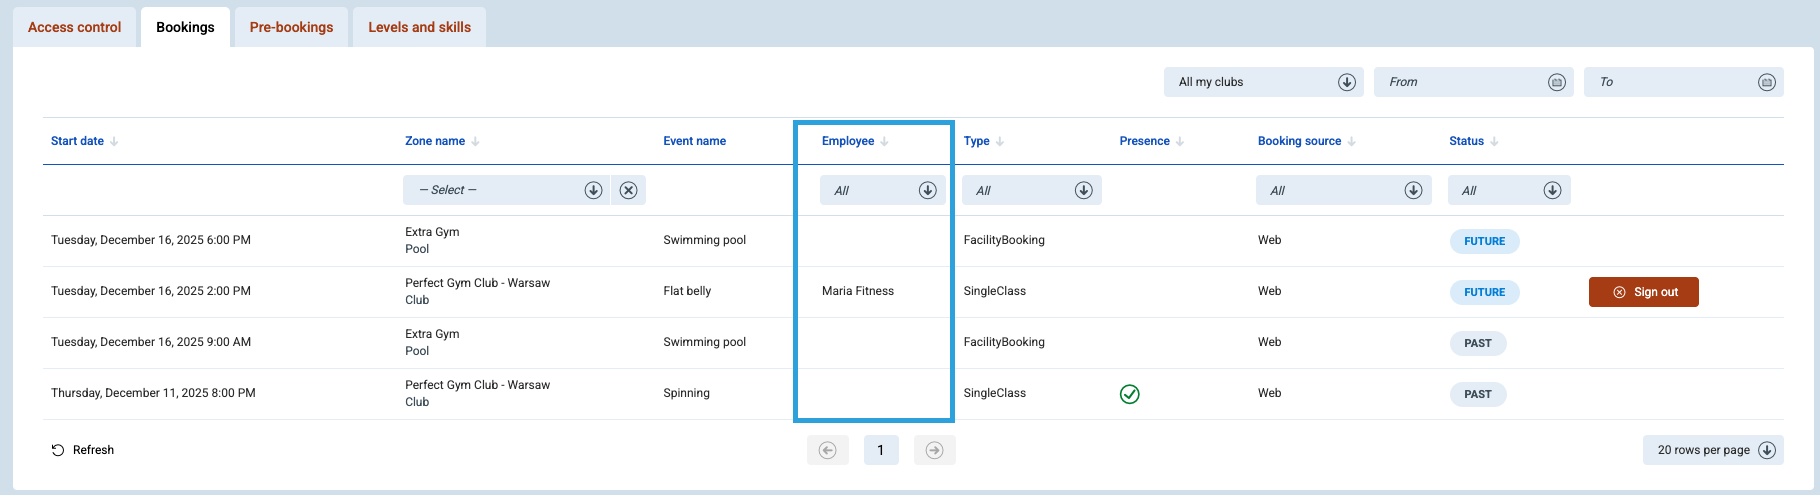Sort by Start date arrow icon

pyautogui.click(x=114, y=141)
